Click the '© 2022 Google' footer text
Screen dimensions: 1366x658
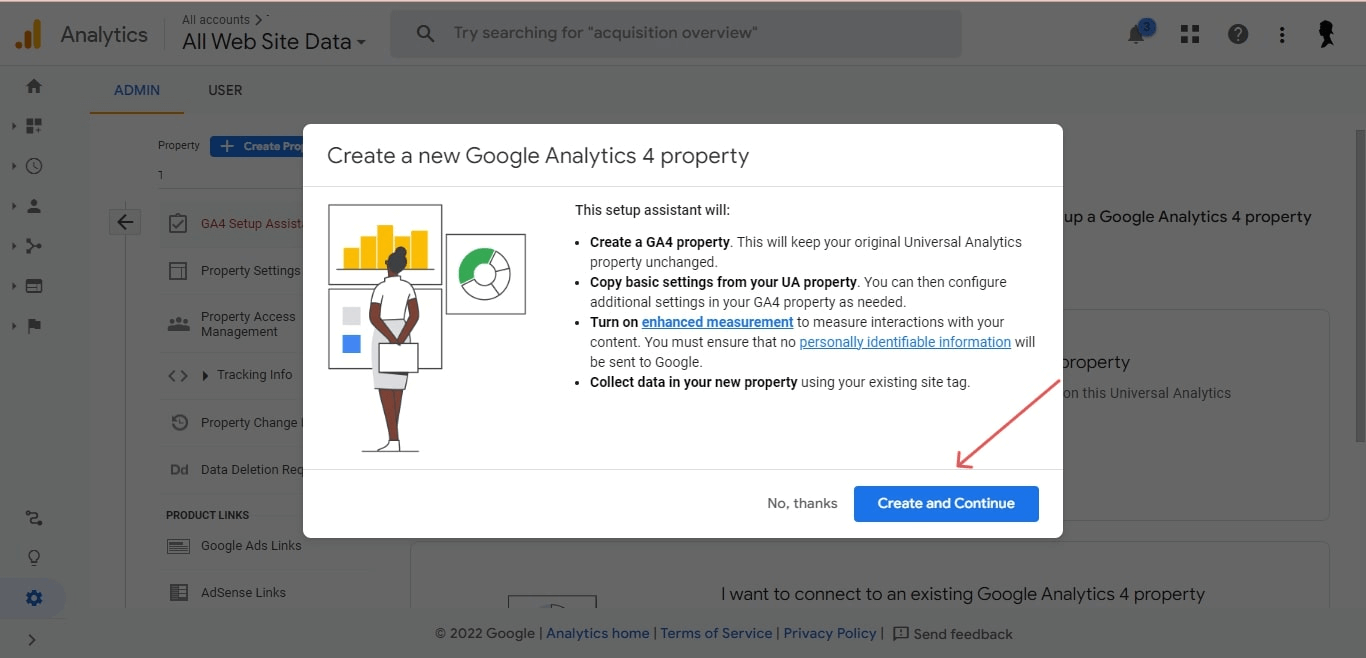(x=485, y=633)
